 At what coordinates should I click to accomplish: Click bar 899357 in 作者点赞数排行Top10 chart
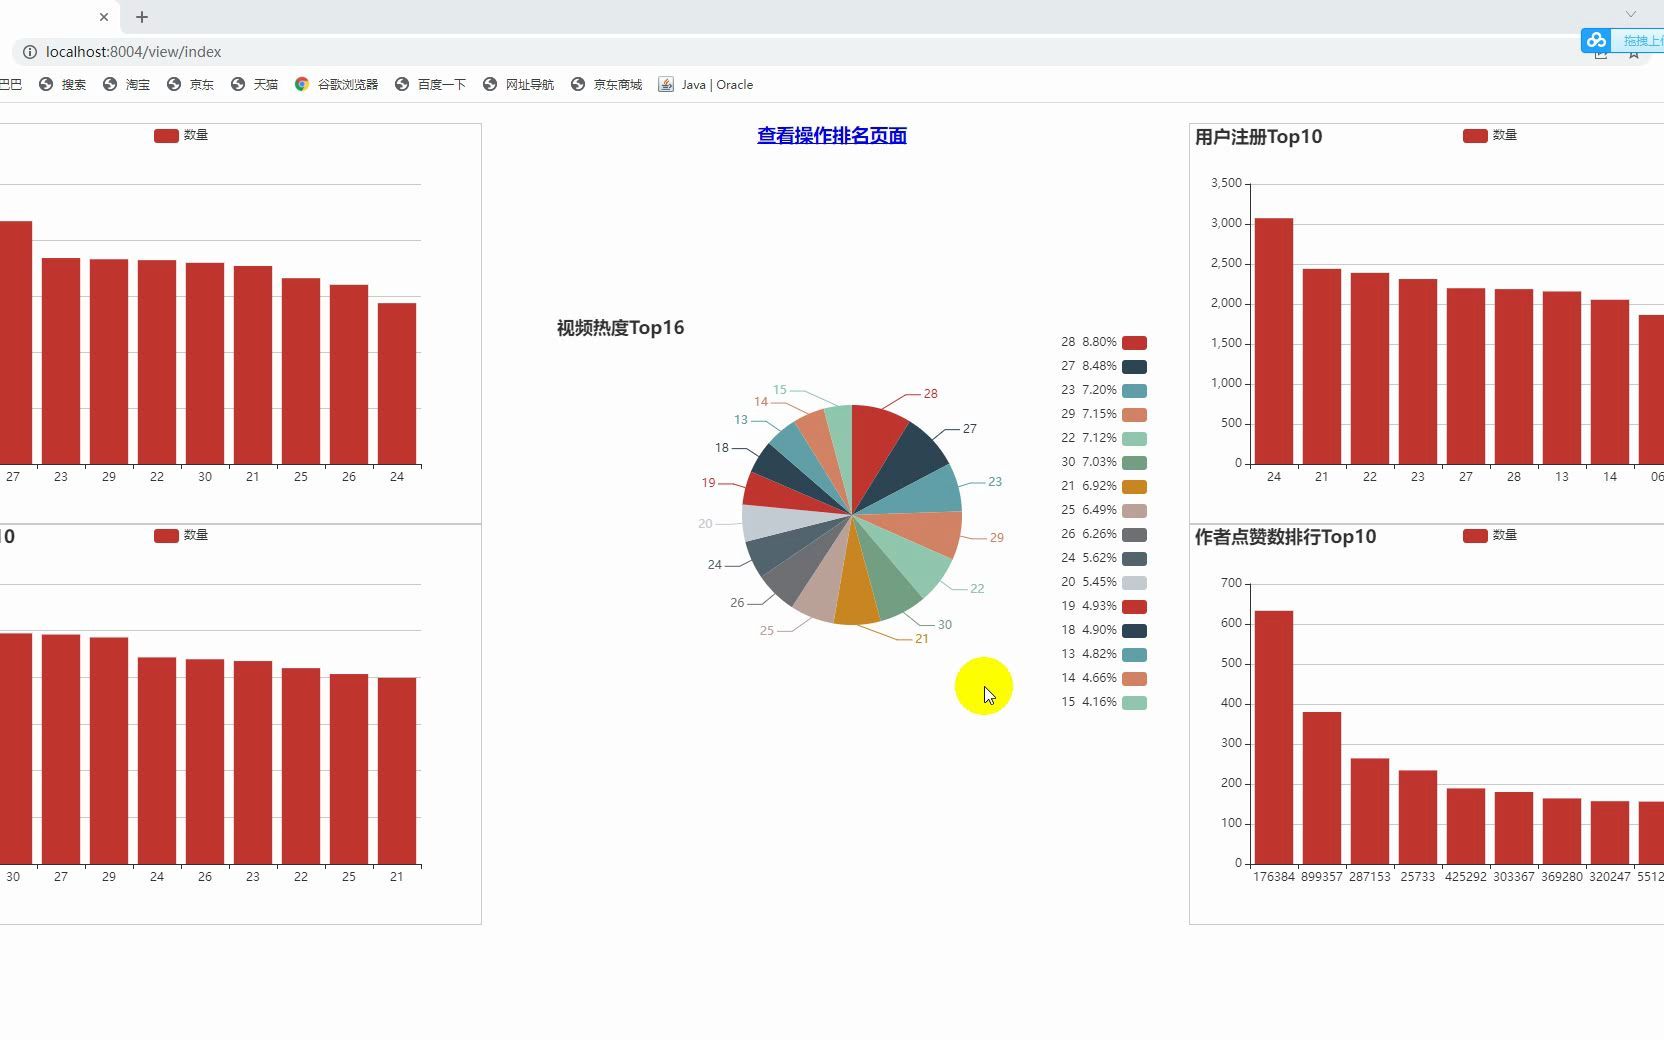[1322, 788]
